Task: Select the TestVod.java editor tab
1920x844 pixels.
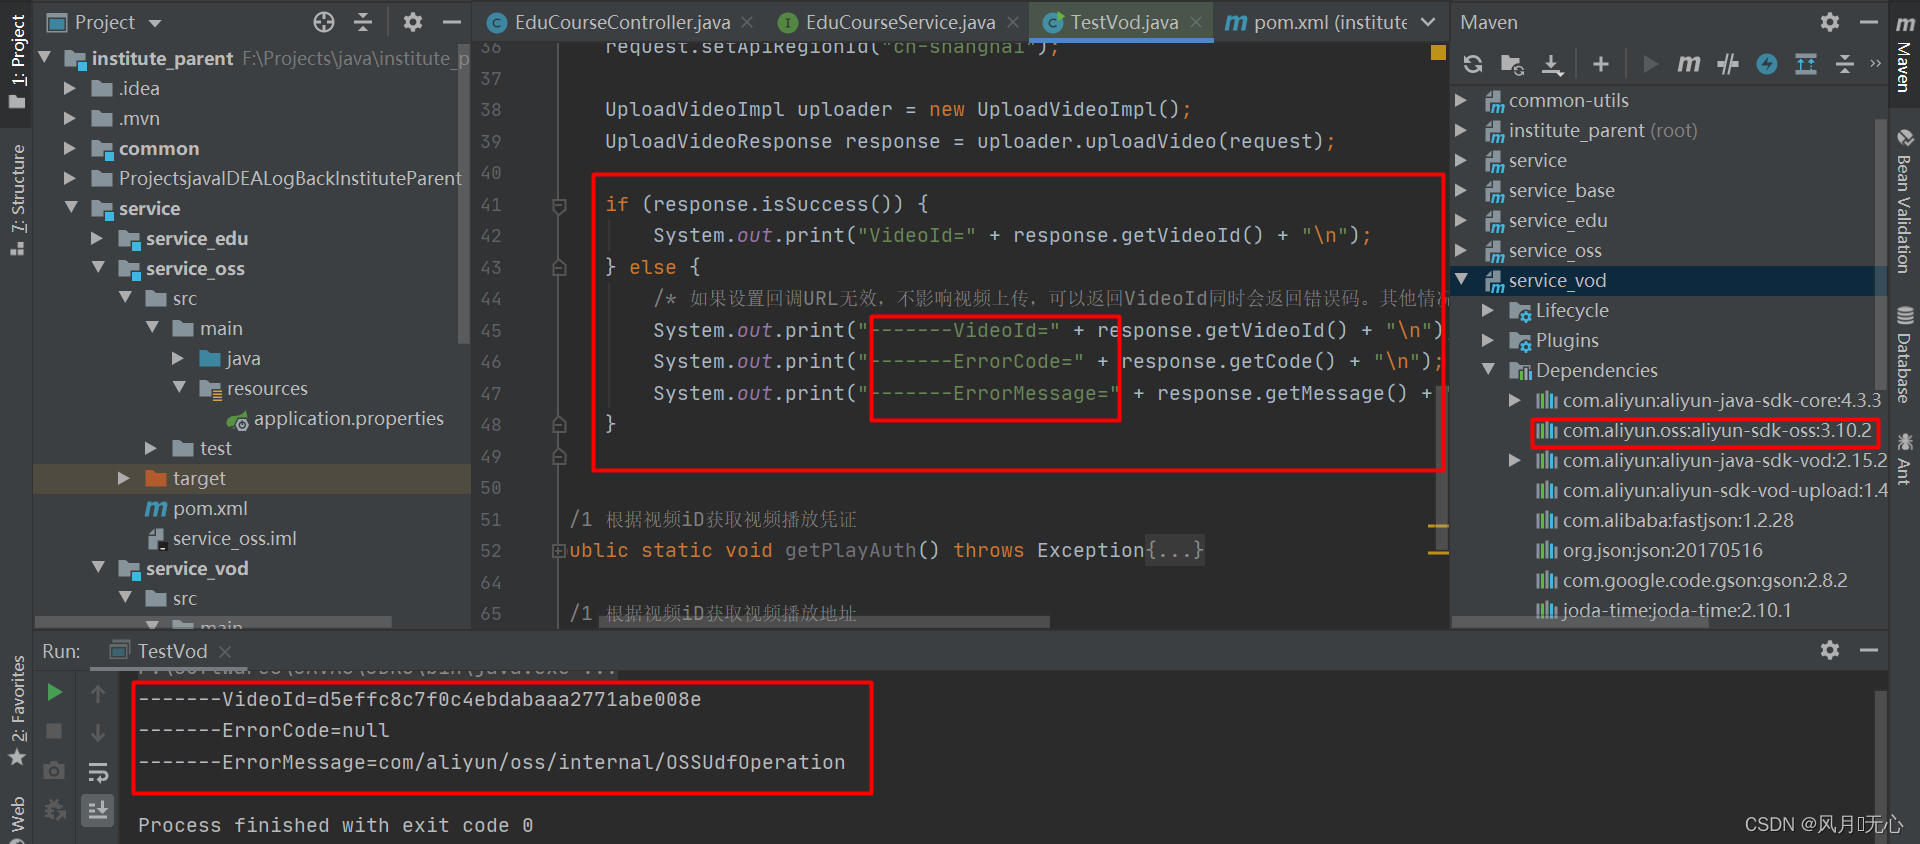Action: [x=1123, y=22]
